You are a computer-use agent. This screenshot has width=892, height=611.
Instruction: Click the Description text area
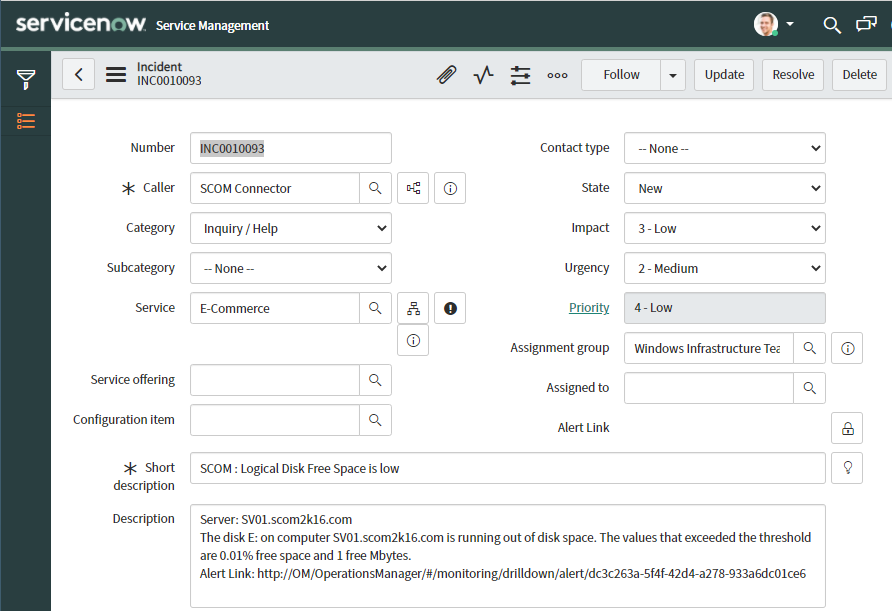point(507,556)
